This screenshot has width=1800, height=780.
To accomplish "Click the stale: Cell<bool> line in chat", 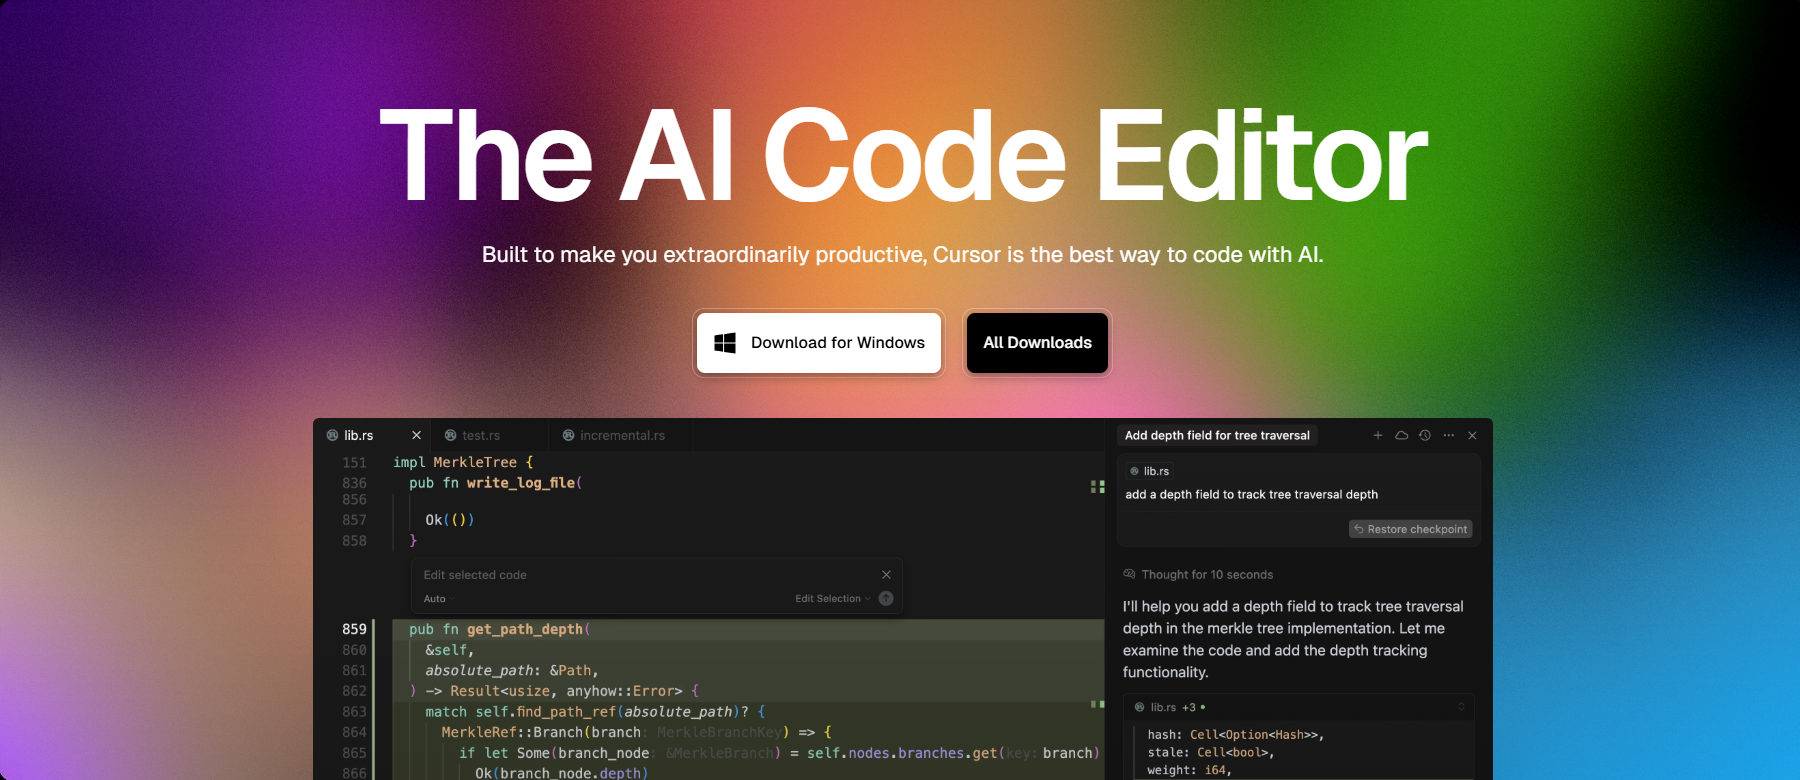I will coord(1210,752).
